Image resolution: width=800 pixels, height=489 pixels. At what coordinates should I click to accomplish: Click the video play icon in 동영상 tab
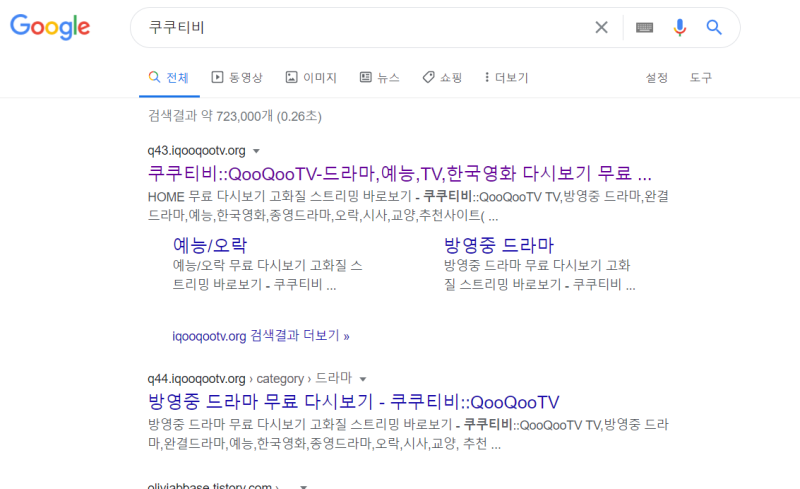click(217, 77)
